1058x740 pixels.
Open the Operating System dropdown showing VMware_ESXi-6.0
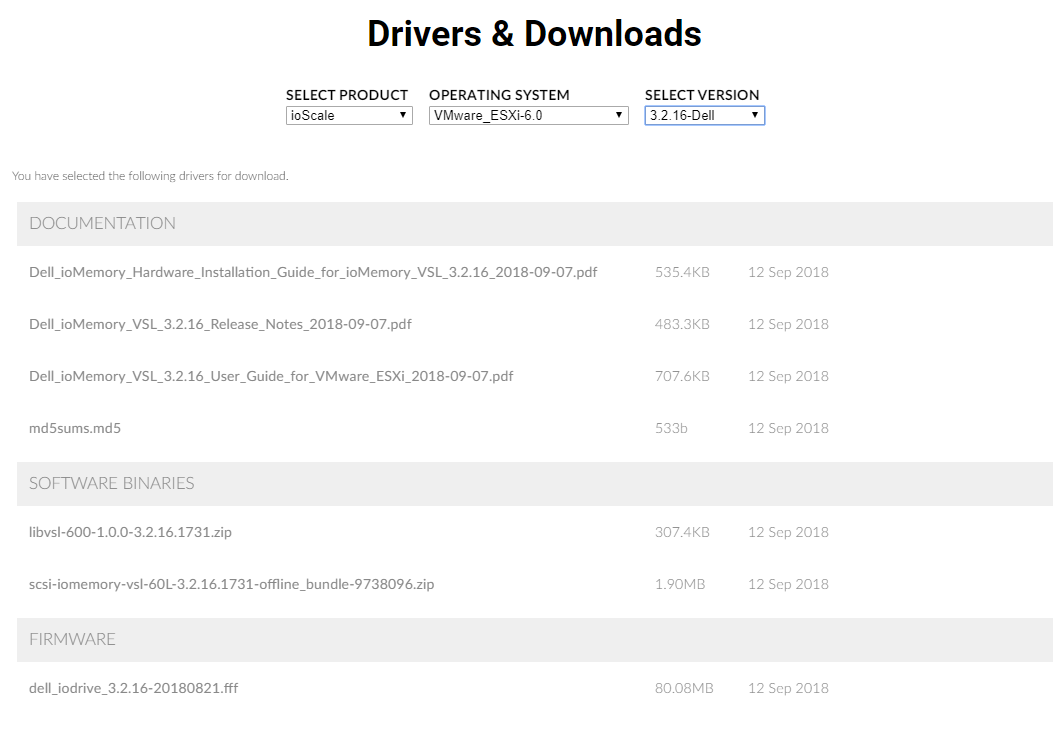(x=528, y=115)
